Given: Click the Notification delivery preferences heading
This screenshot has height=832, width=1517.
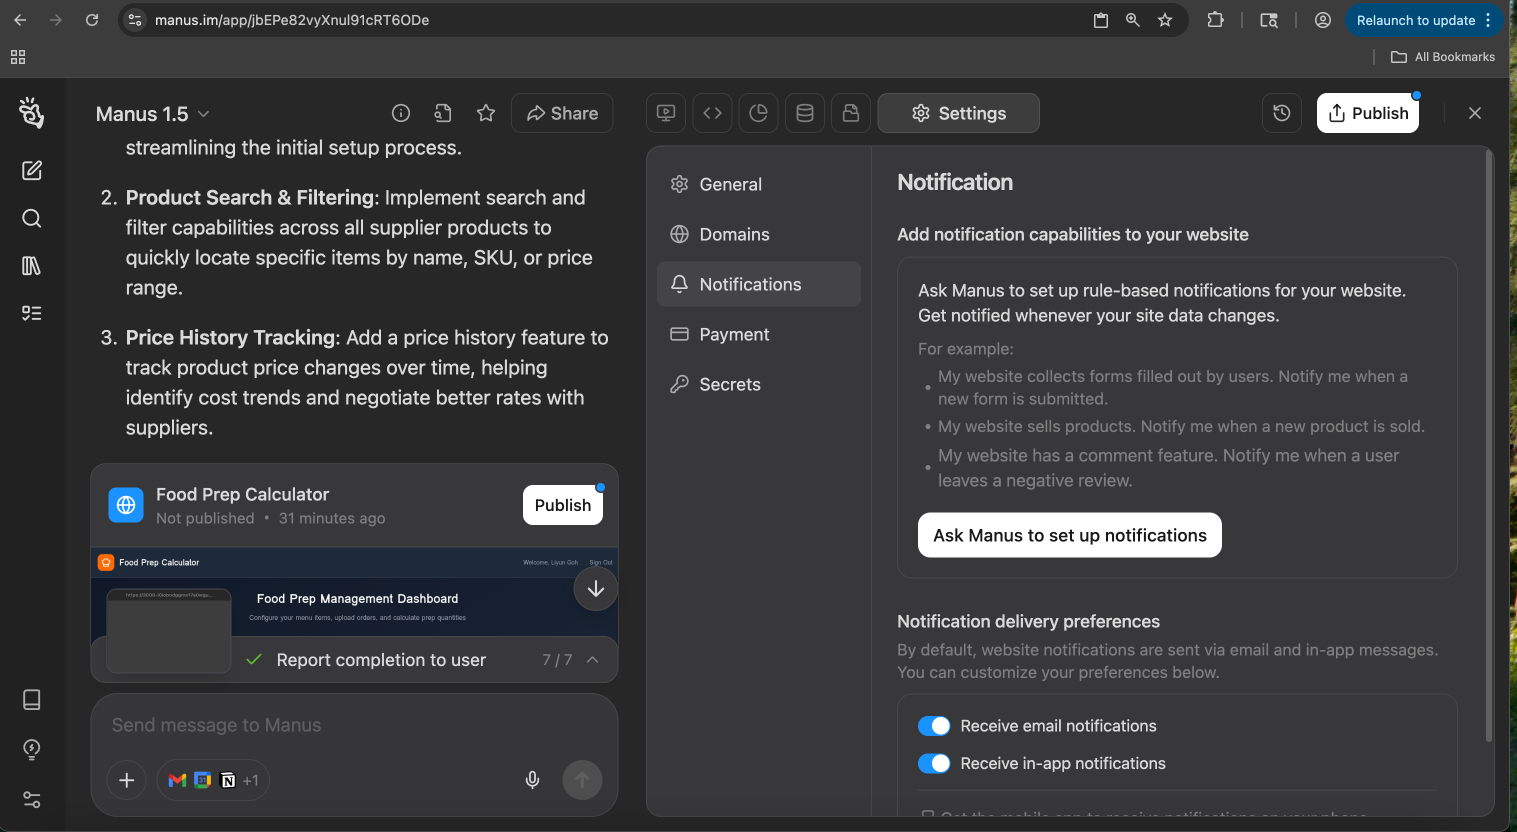Looking at the screenshot, I should coord(1028,621).
